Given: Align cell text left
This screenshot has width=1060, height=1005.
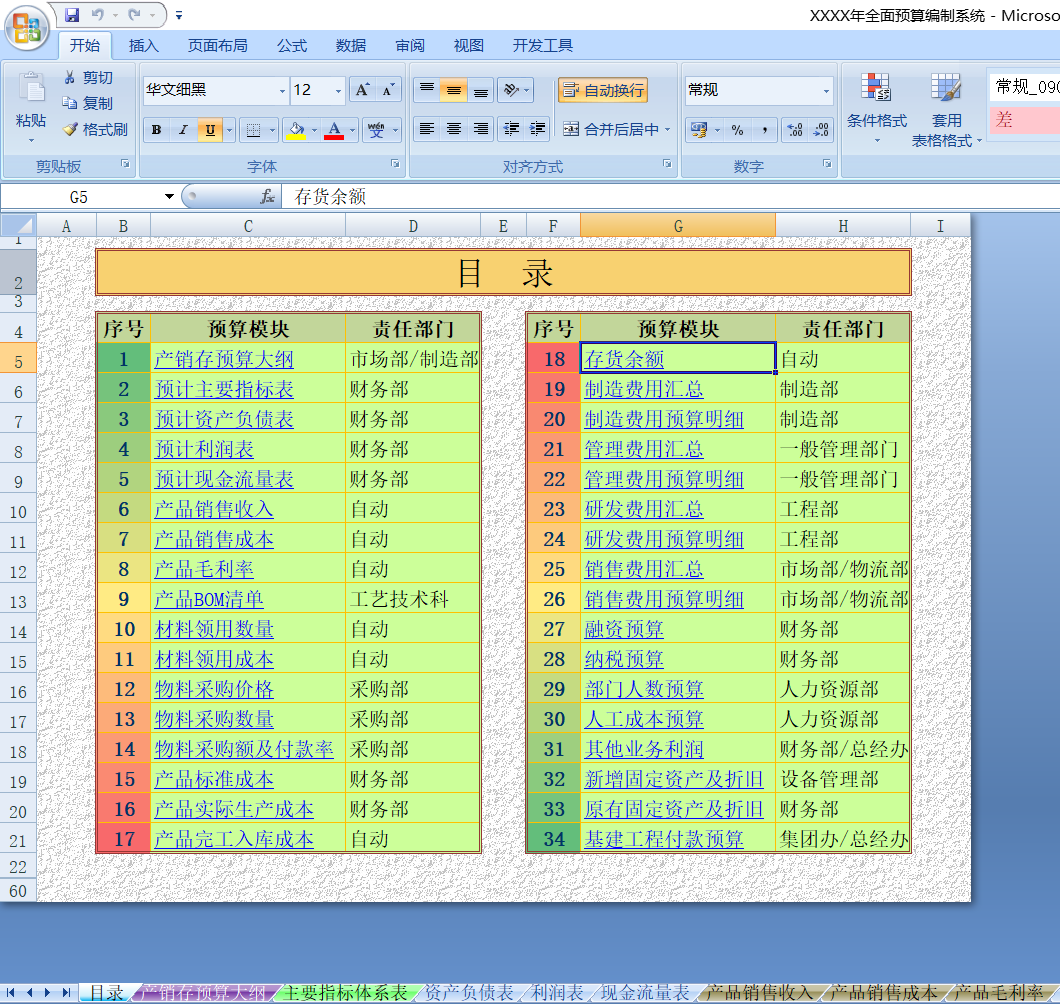Looking at the screenshot, I should point(427,128).
